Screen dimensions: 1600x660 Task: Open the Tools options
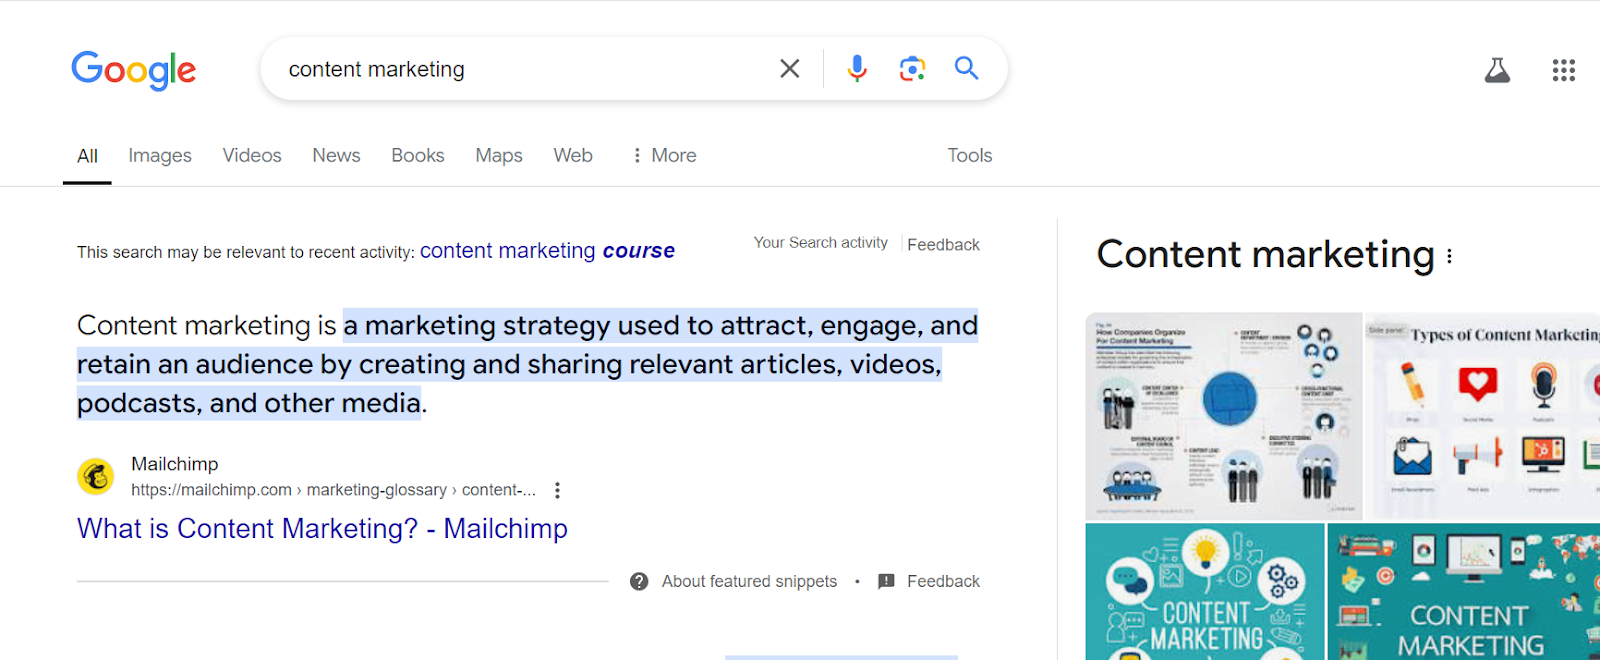coord(970,155)
